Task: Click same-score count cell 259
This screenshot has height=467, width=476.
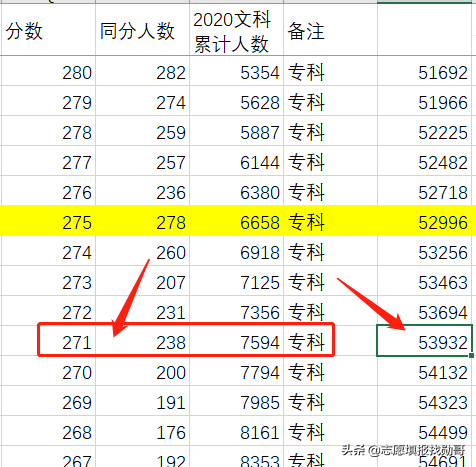Action: coord(142,131)
